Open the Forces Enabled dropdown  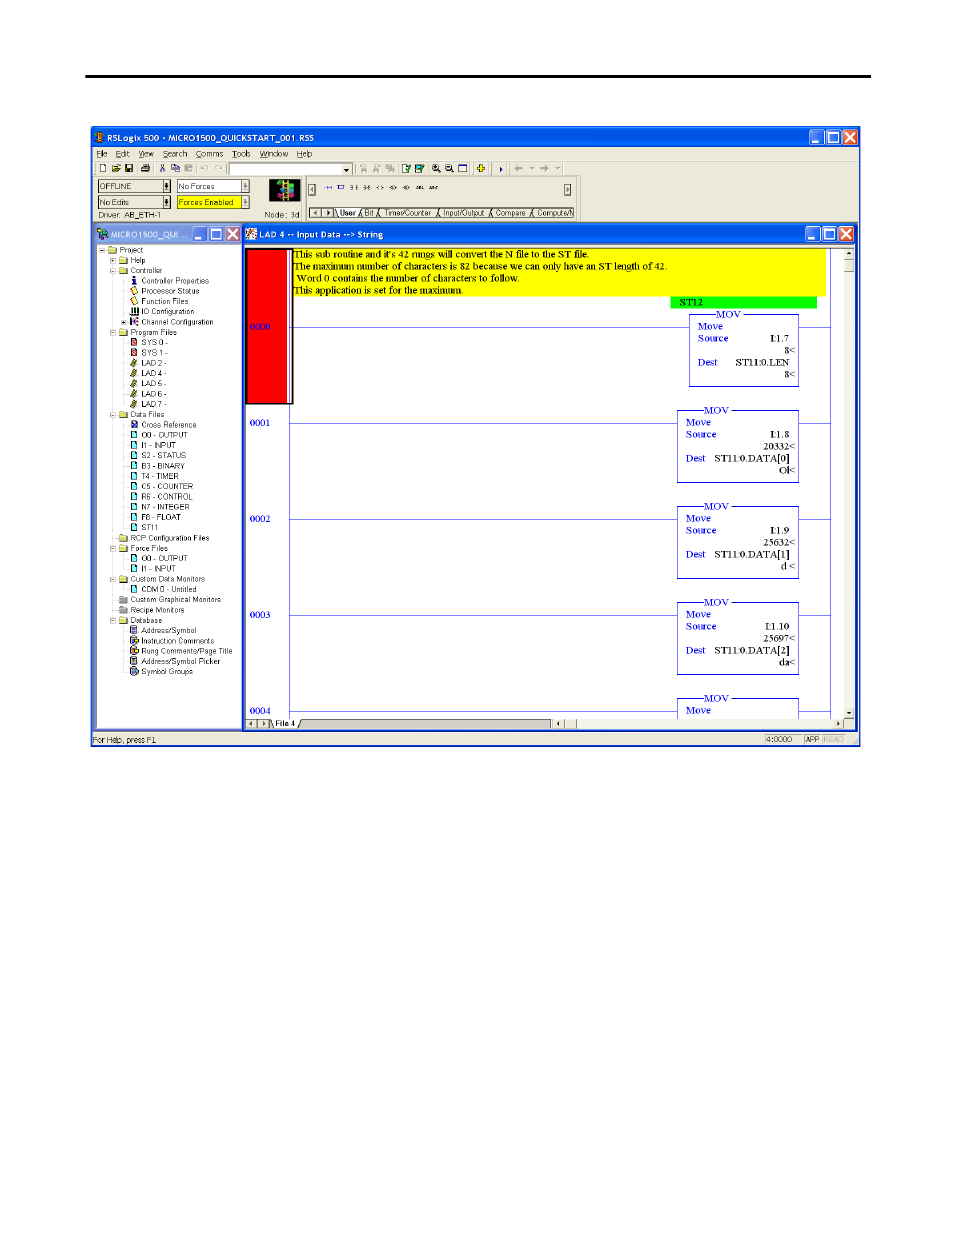[245, 202]
